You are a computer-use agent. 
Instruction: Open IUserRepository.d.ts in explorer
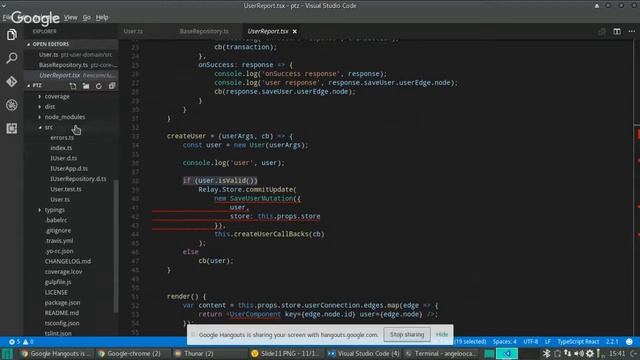click(78, 179)
